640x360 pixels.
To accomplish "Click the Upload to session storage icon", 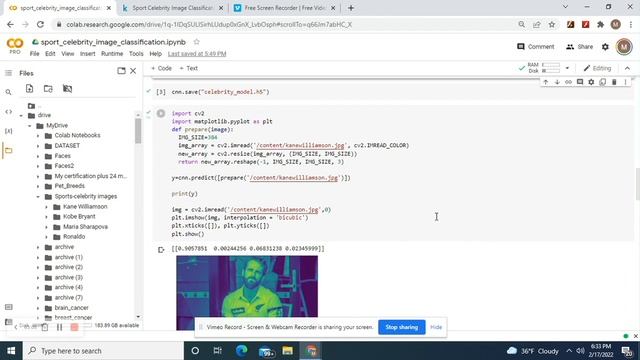I will 29,89.
